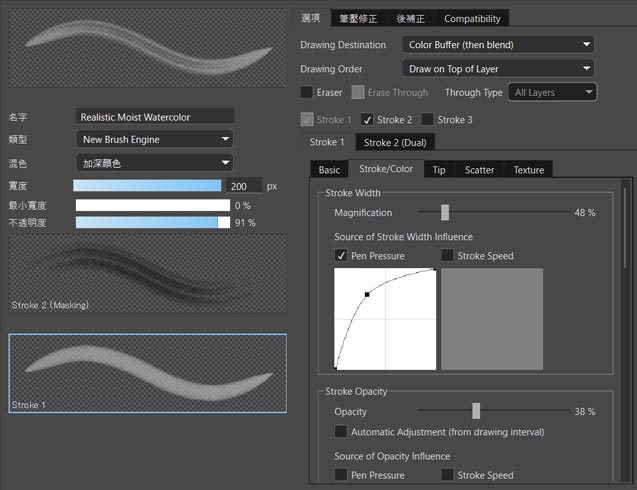Image resolution: width=637 pixels, height=490 pixels.
Task: Expand the Through Type All Layers dropdown
Action: pos(552,92)
